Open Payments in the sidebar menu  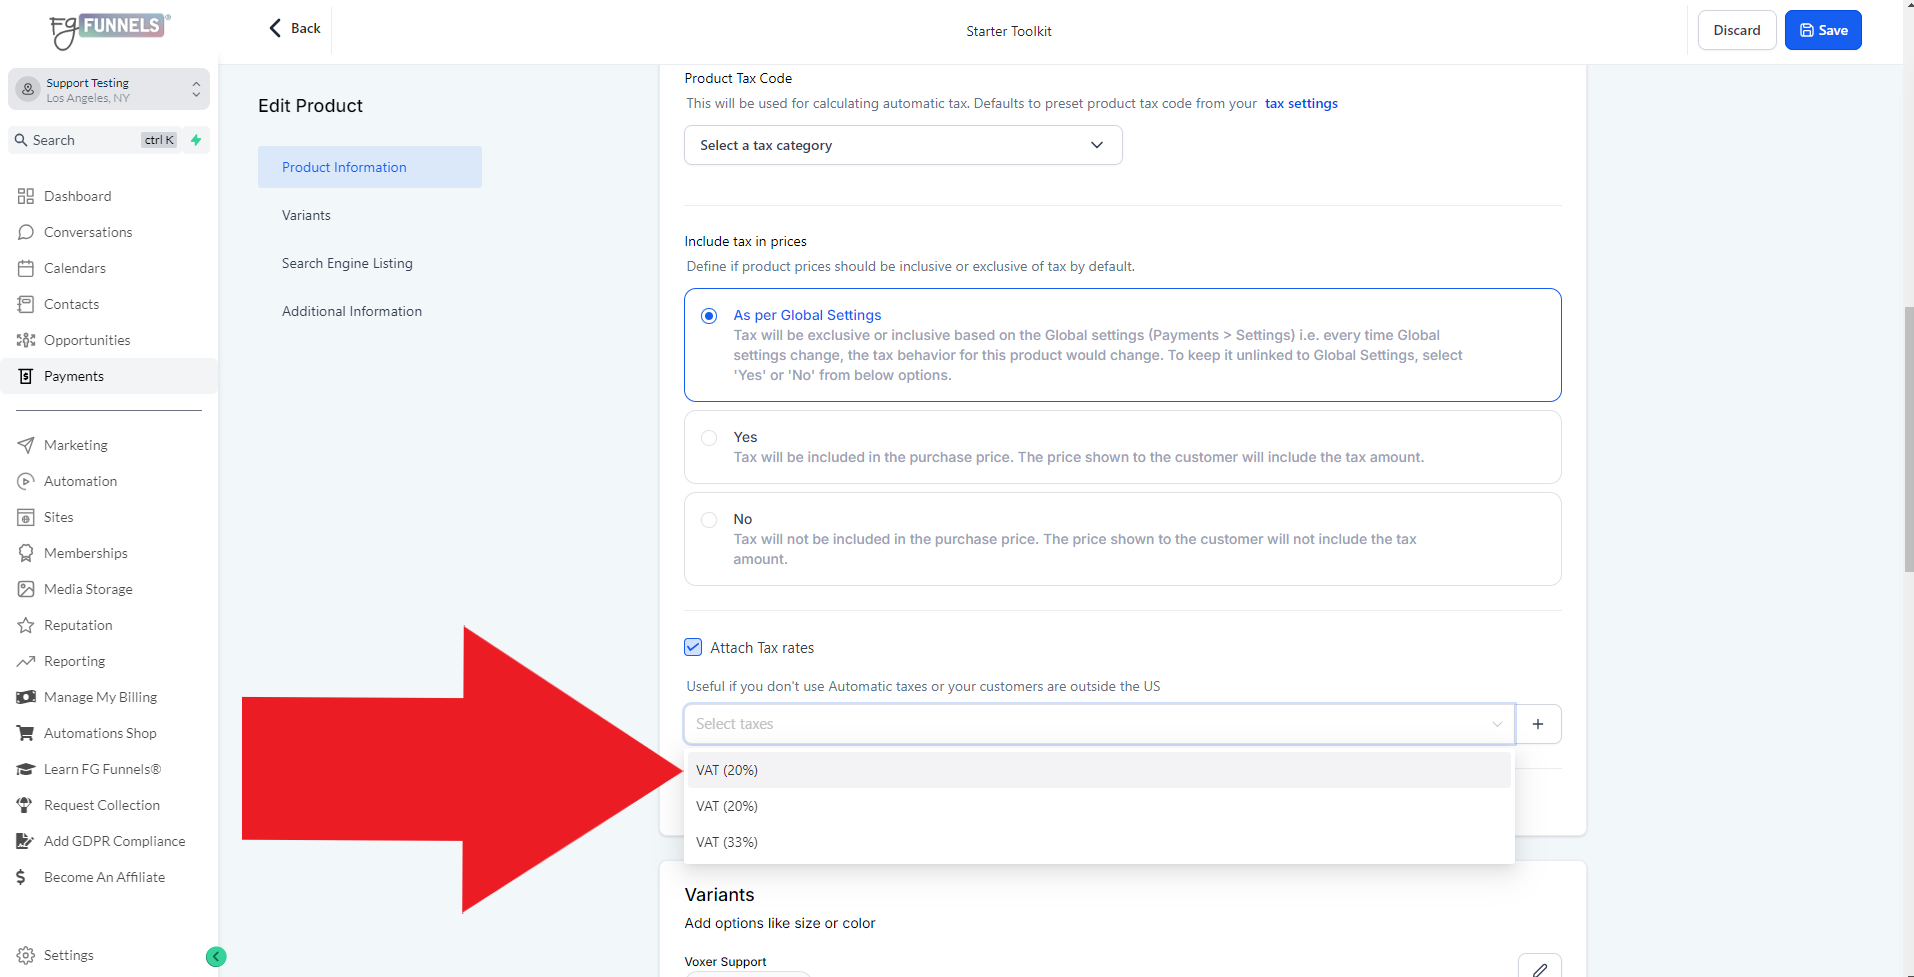[x=109, y=376]
